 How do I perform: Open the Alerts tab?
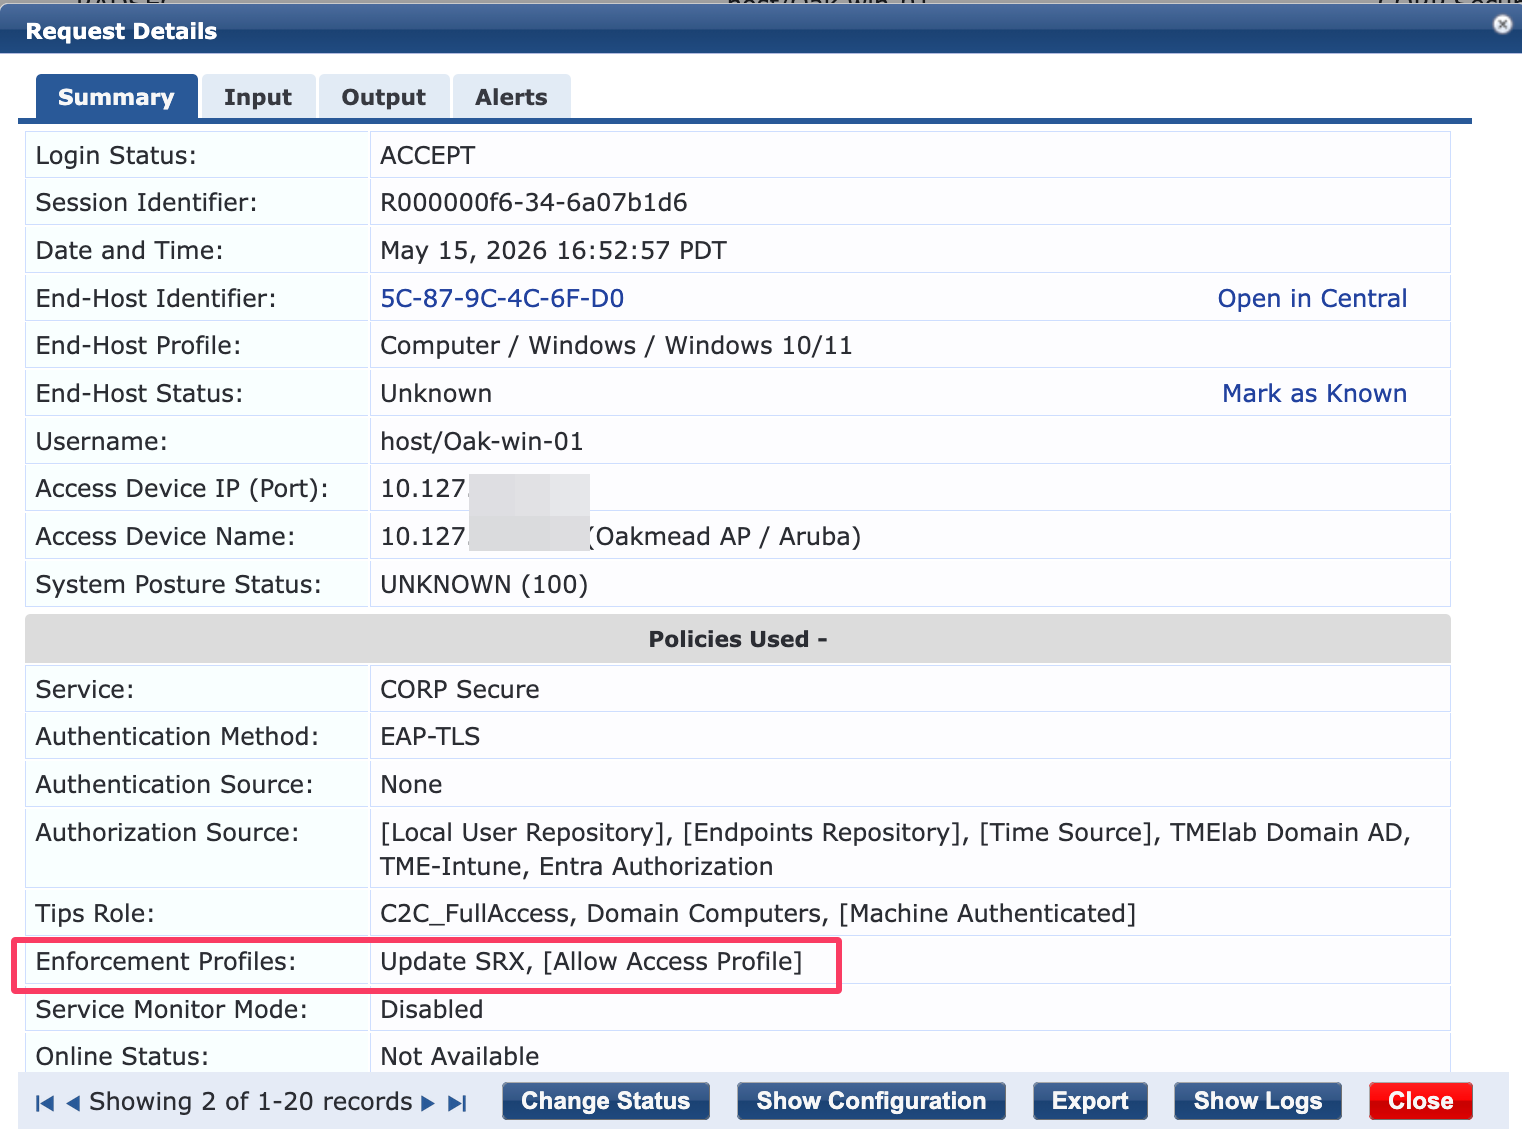pyautogui.click(x=511, y=97)
